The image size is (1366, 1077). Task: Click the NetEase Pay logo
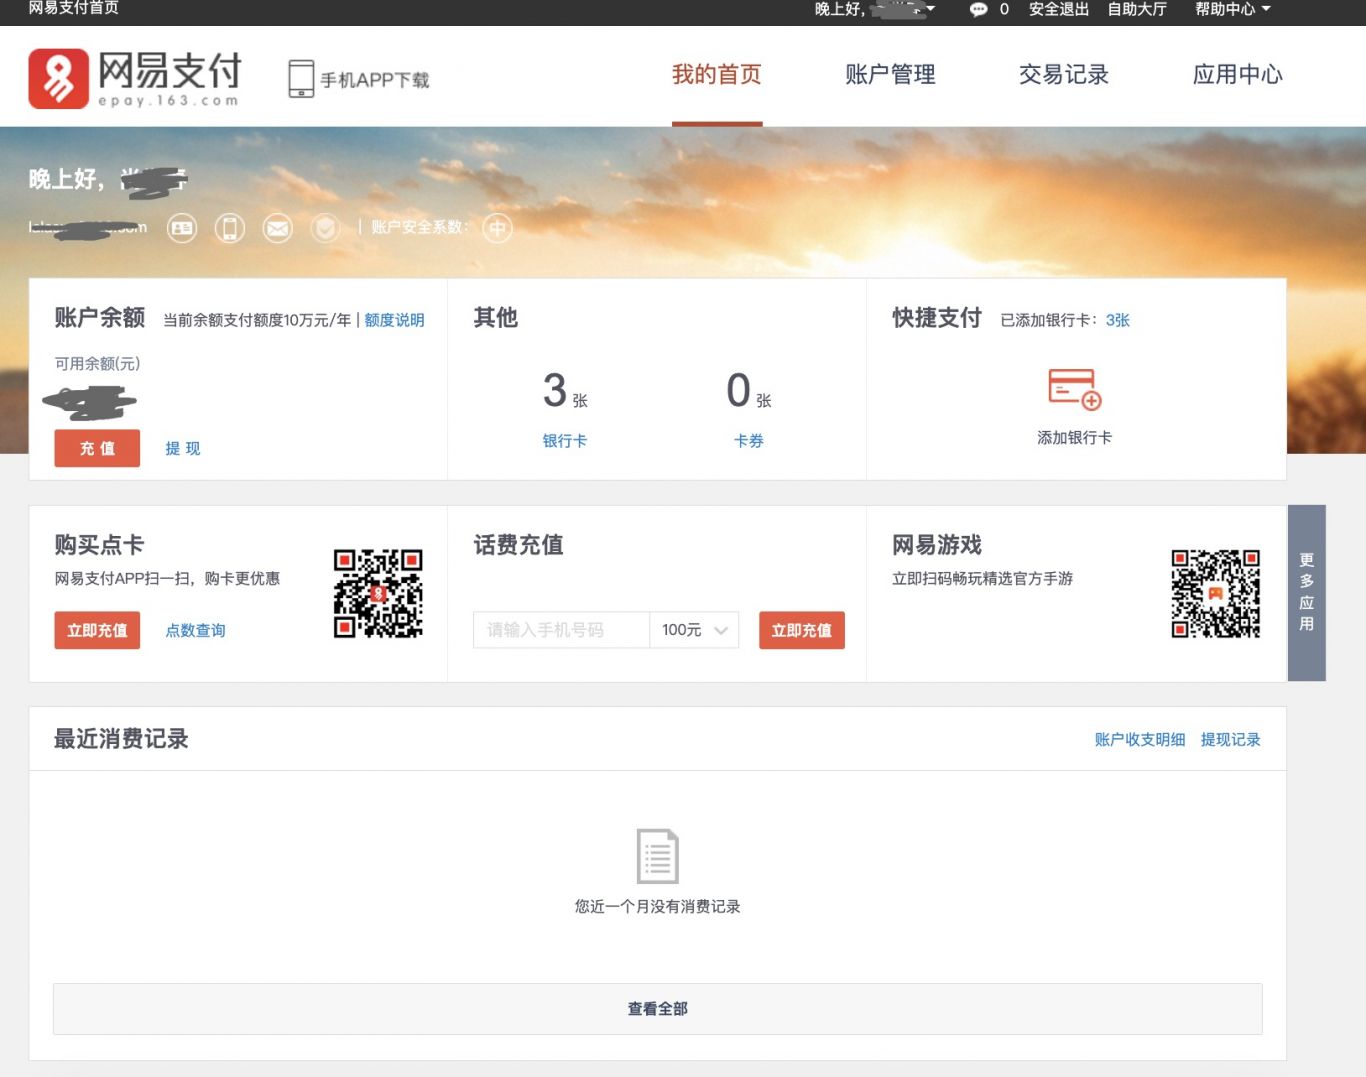[136, 78]
